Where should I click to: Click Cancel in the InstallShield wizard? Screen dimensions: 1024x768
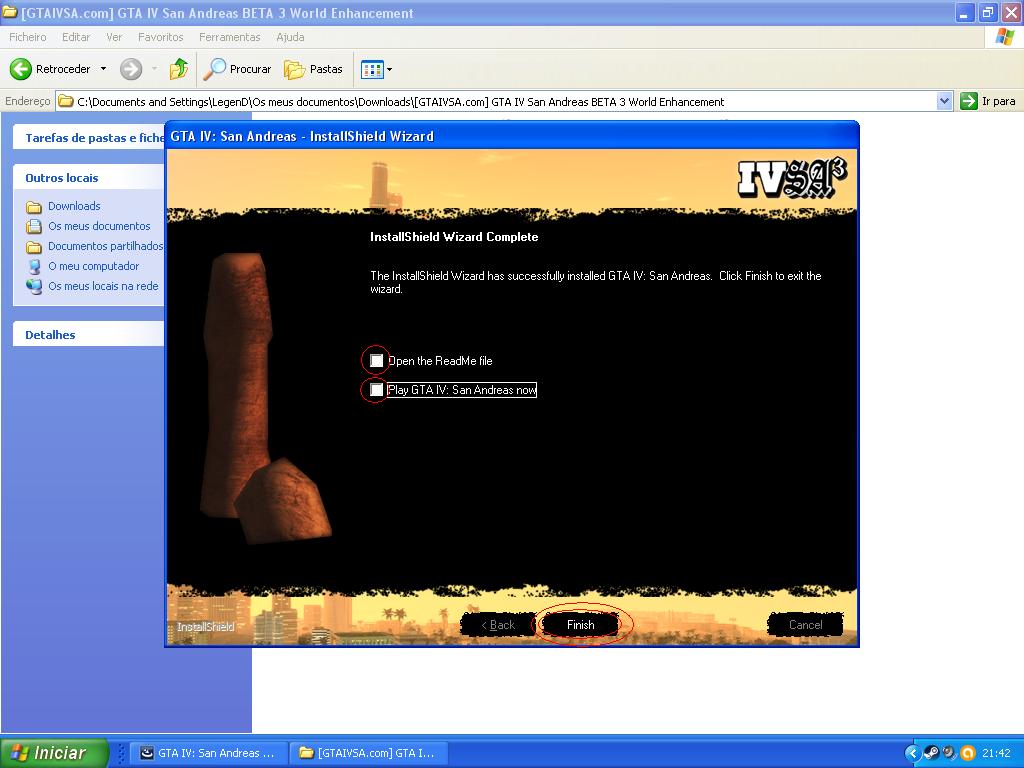[805, 625]
